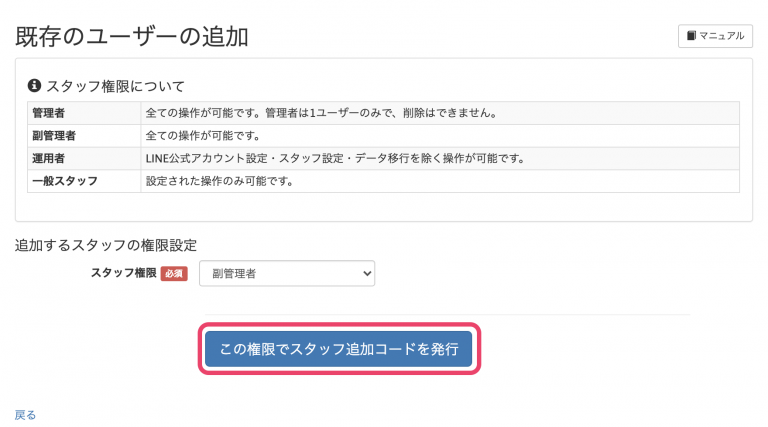Click the 管理者は1ユーザーのみ description text

[x=321, y=113]
